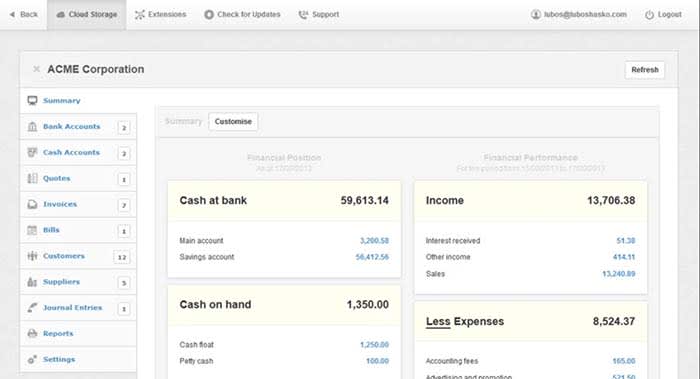Click the Quotes icon in sidebar
Screen dimensions: 700x379
pyautogui.click(x=32, y=178)
